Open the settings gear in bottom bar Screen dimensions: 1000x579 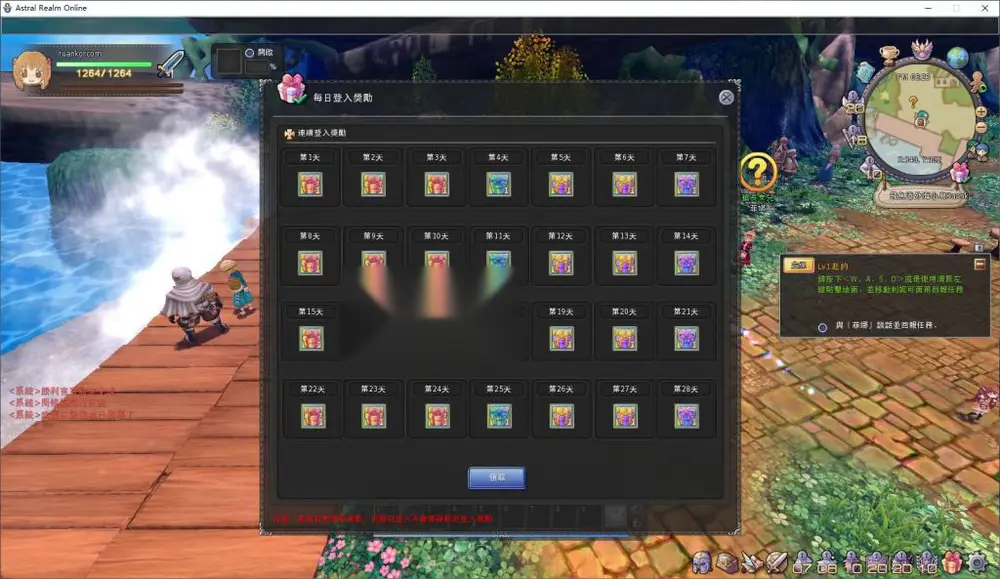[x=978, y=562]
